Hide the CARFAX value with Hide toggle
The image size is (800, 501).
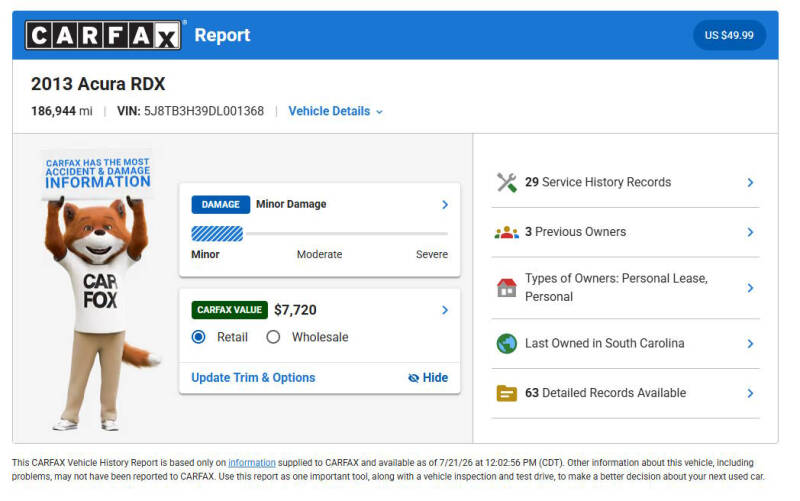(x=428, y=378)
